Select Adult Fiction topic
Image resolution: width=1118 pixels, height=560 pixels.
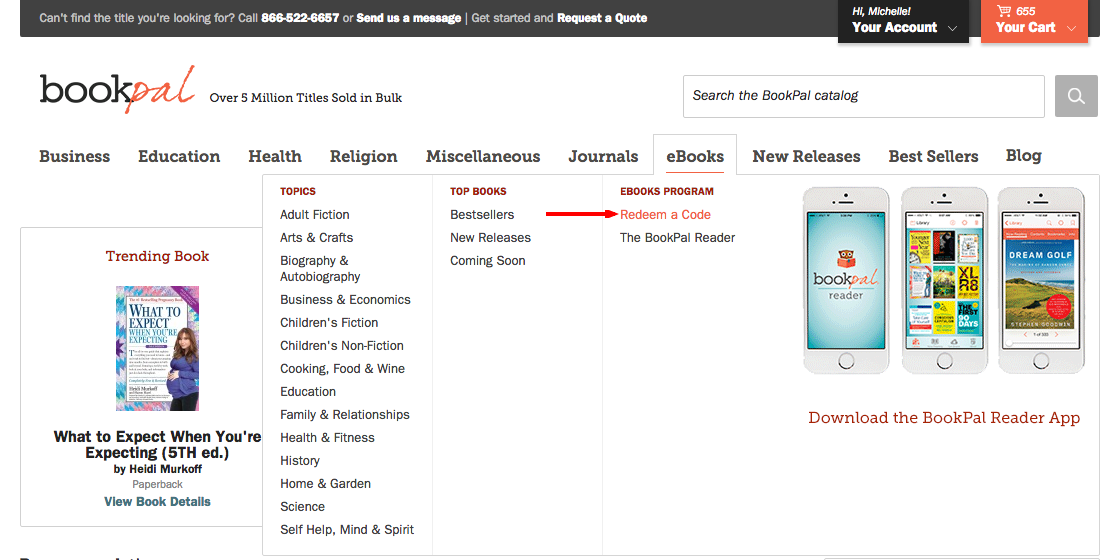point(314,215)
